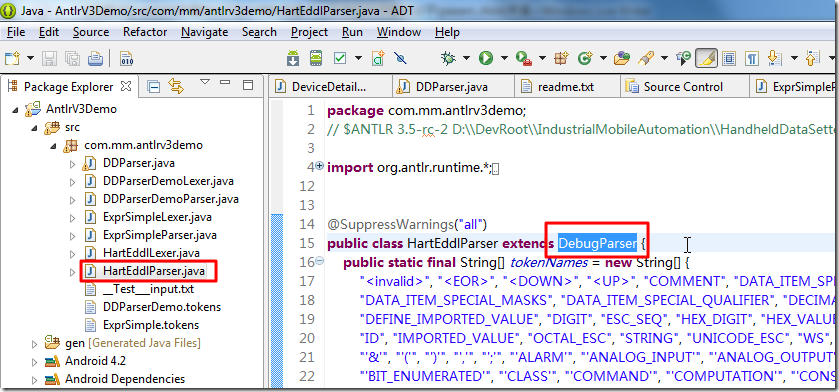Select HartEddlParser.java in the tree
The image size is (839, 392).
(154, 271)
